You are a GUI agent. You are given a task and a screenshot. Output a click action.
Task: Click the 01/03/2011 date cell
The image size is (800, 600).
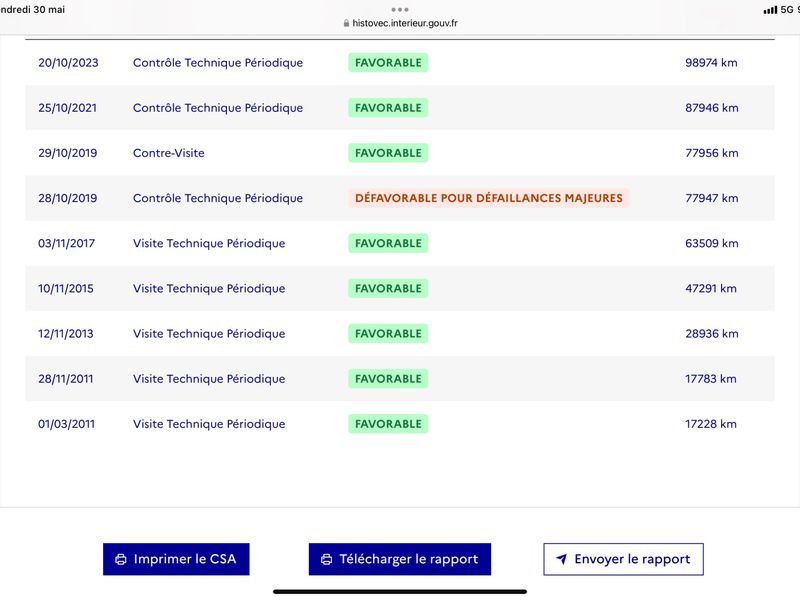point(66,424)
